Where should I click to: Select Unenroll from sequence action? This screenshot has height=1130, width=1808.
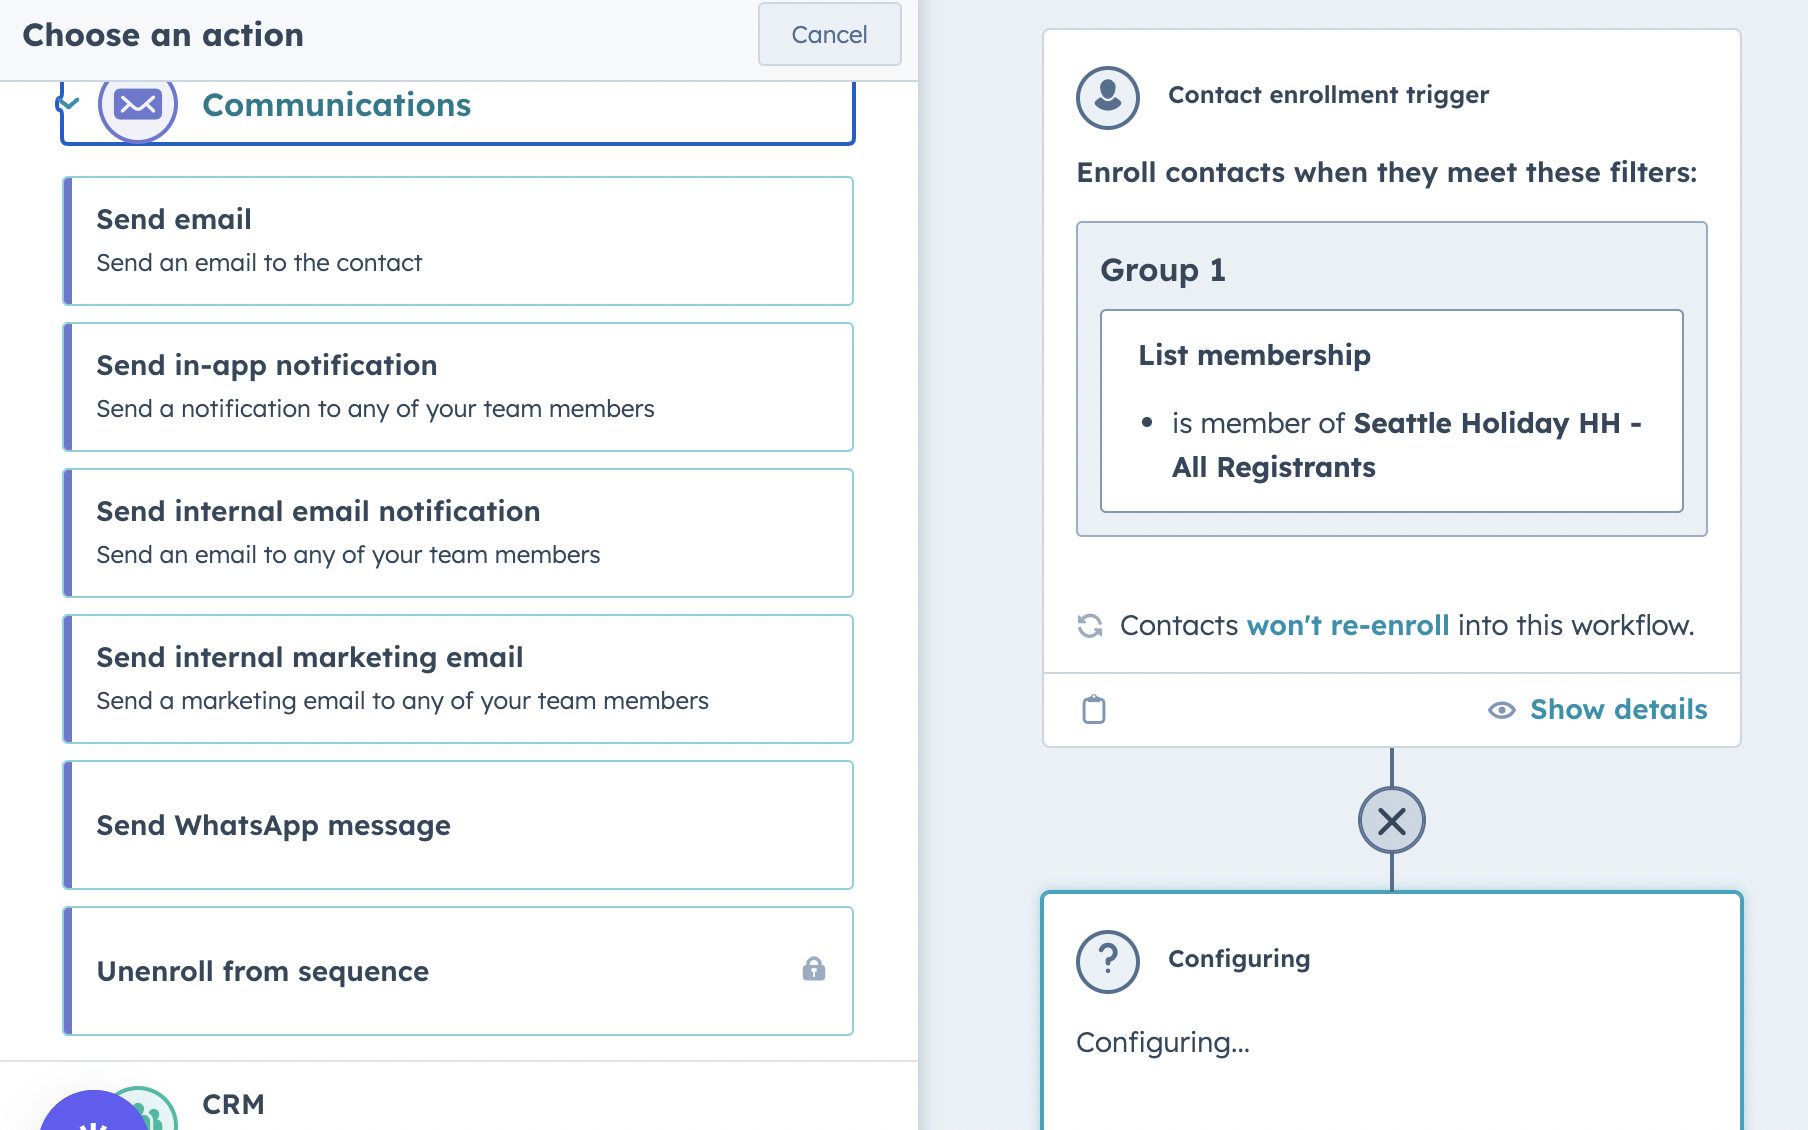click(x=430, y=971)
